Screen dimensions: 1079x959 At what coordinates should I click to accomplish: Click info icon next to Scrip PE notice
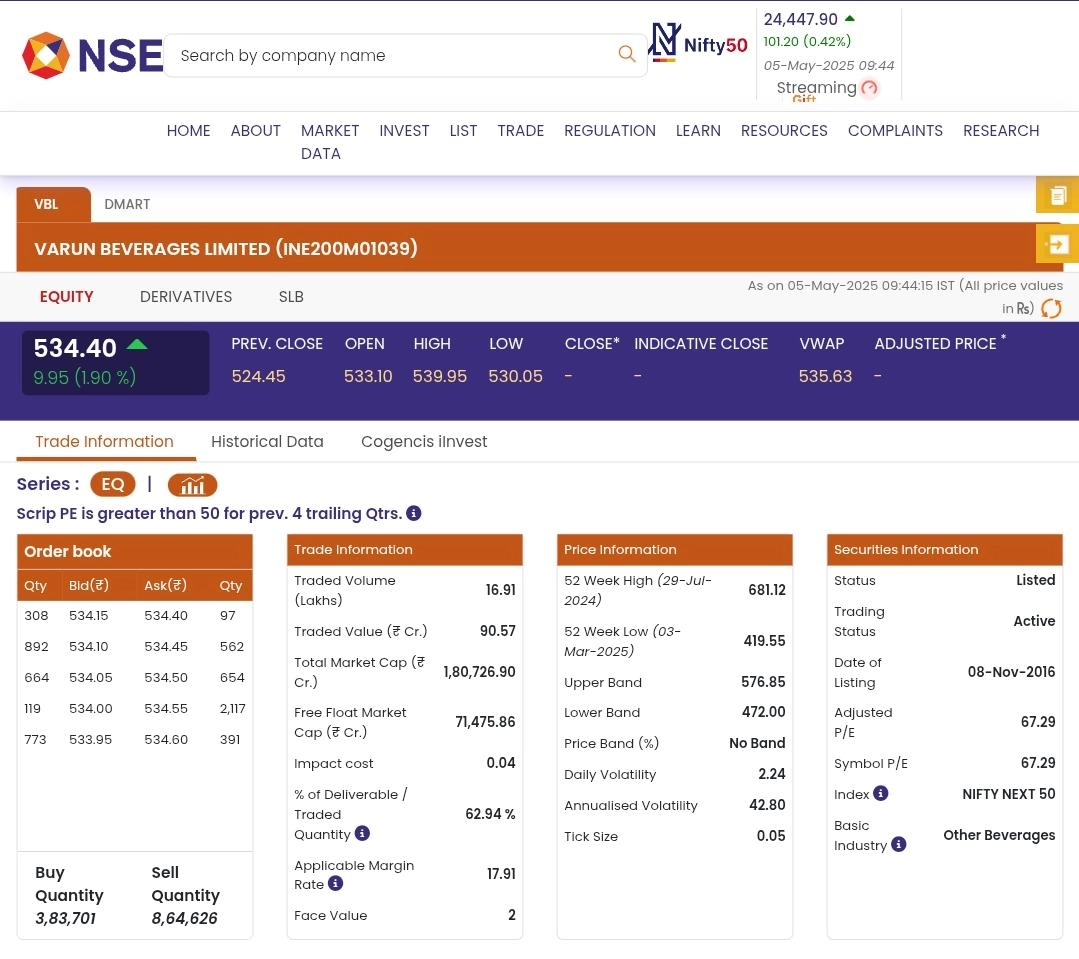click(414, 513)
